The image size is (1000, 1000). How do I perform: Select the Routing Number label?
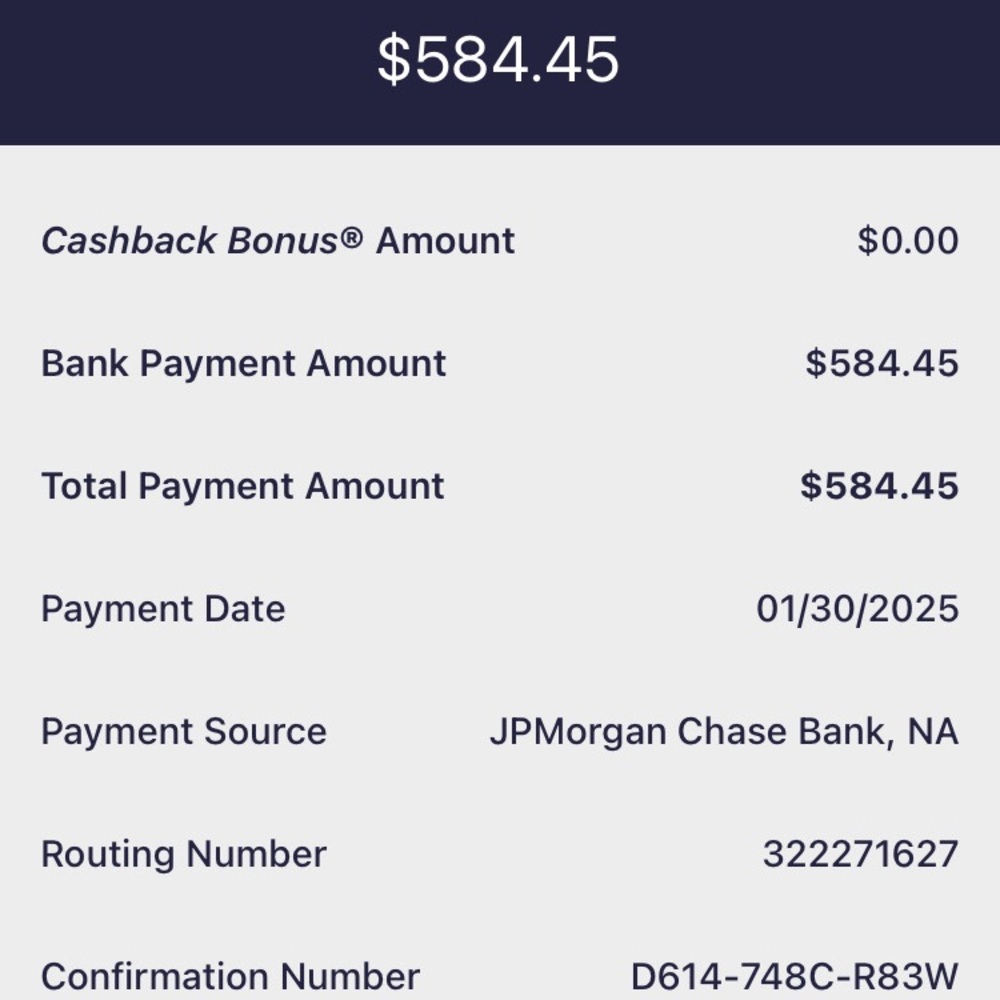click(184, 854)
